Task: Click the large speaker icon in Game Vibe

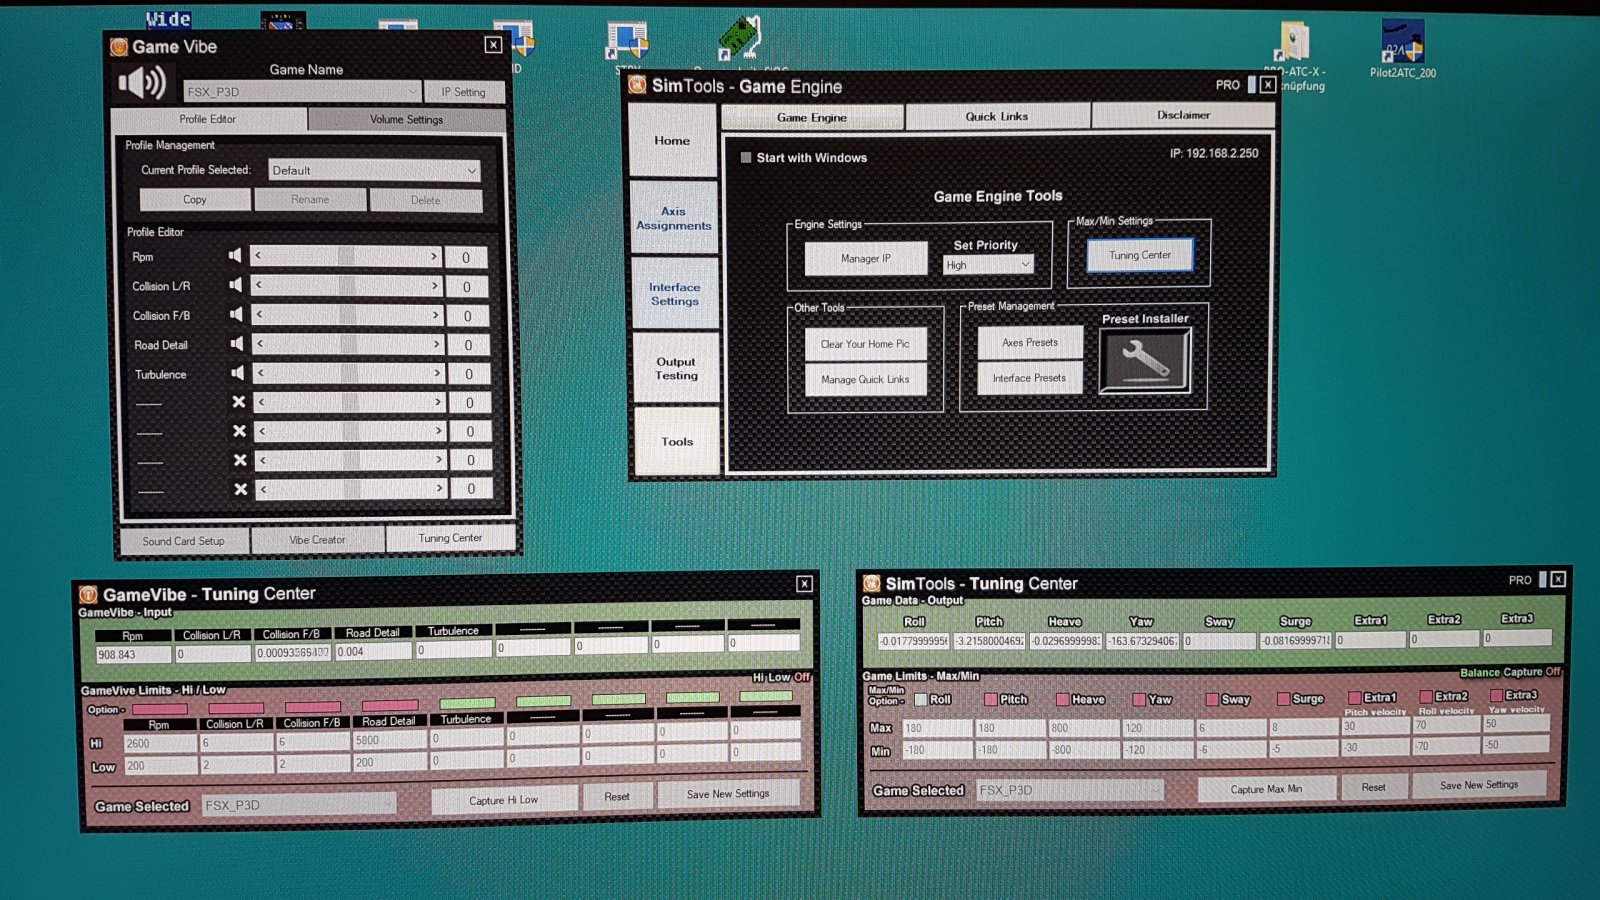Action: [143, 82]
